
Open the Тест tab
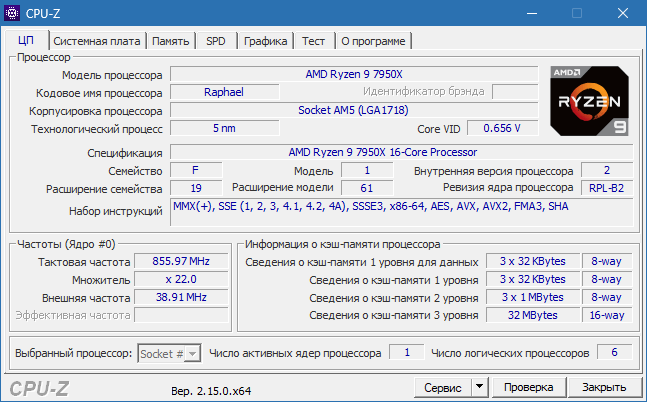(x=313, y=41)
